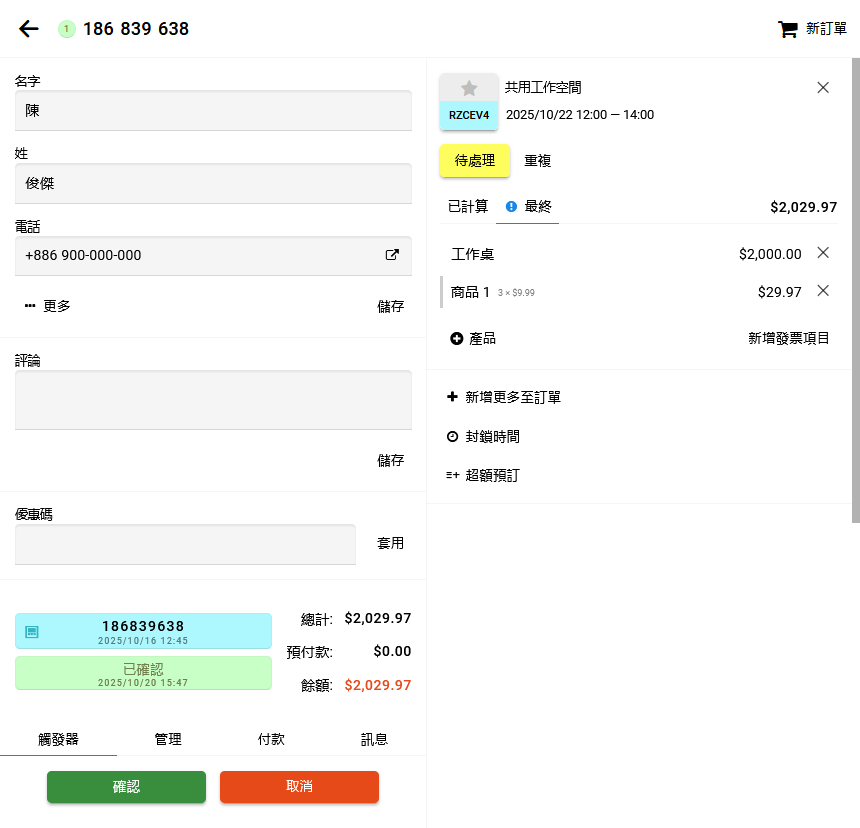
Task: Click the star thumbnail for RZCEV4
Action: click(469, 89)
